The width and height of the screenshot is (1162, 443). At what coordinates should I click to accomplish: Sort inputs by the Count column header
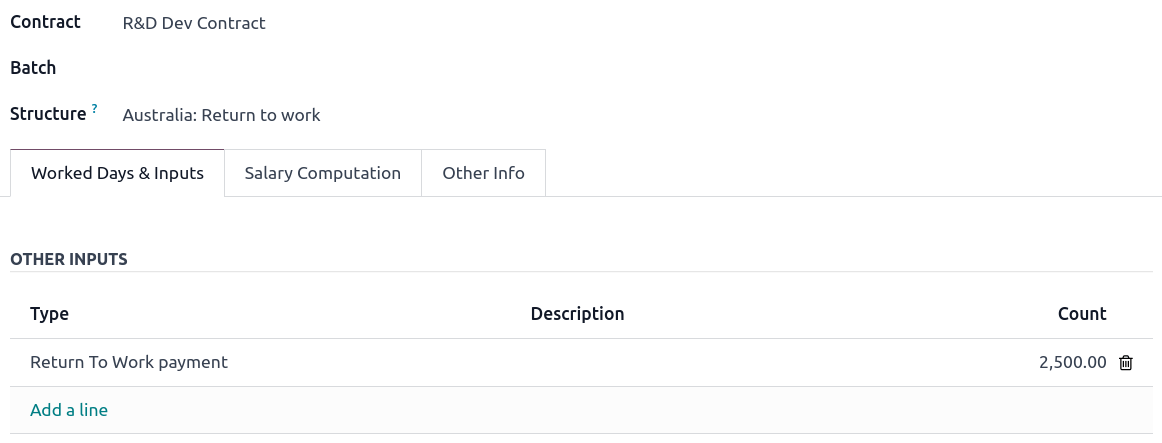click(x=1082, y=314)
